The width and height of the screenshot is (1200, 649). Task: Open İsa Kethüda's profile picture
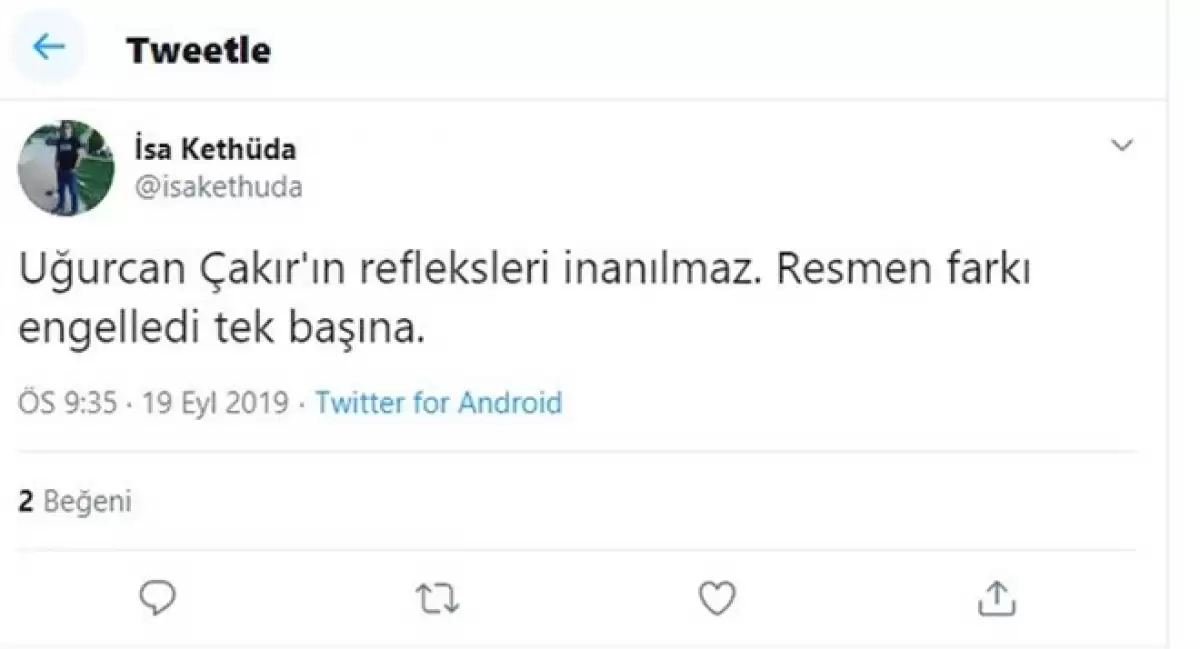(66, 167)
